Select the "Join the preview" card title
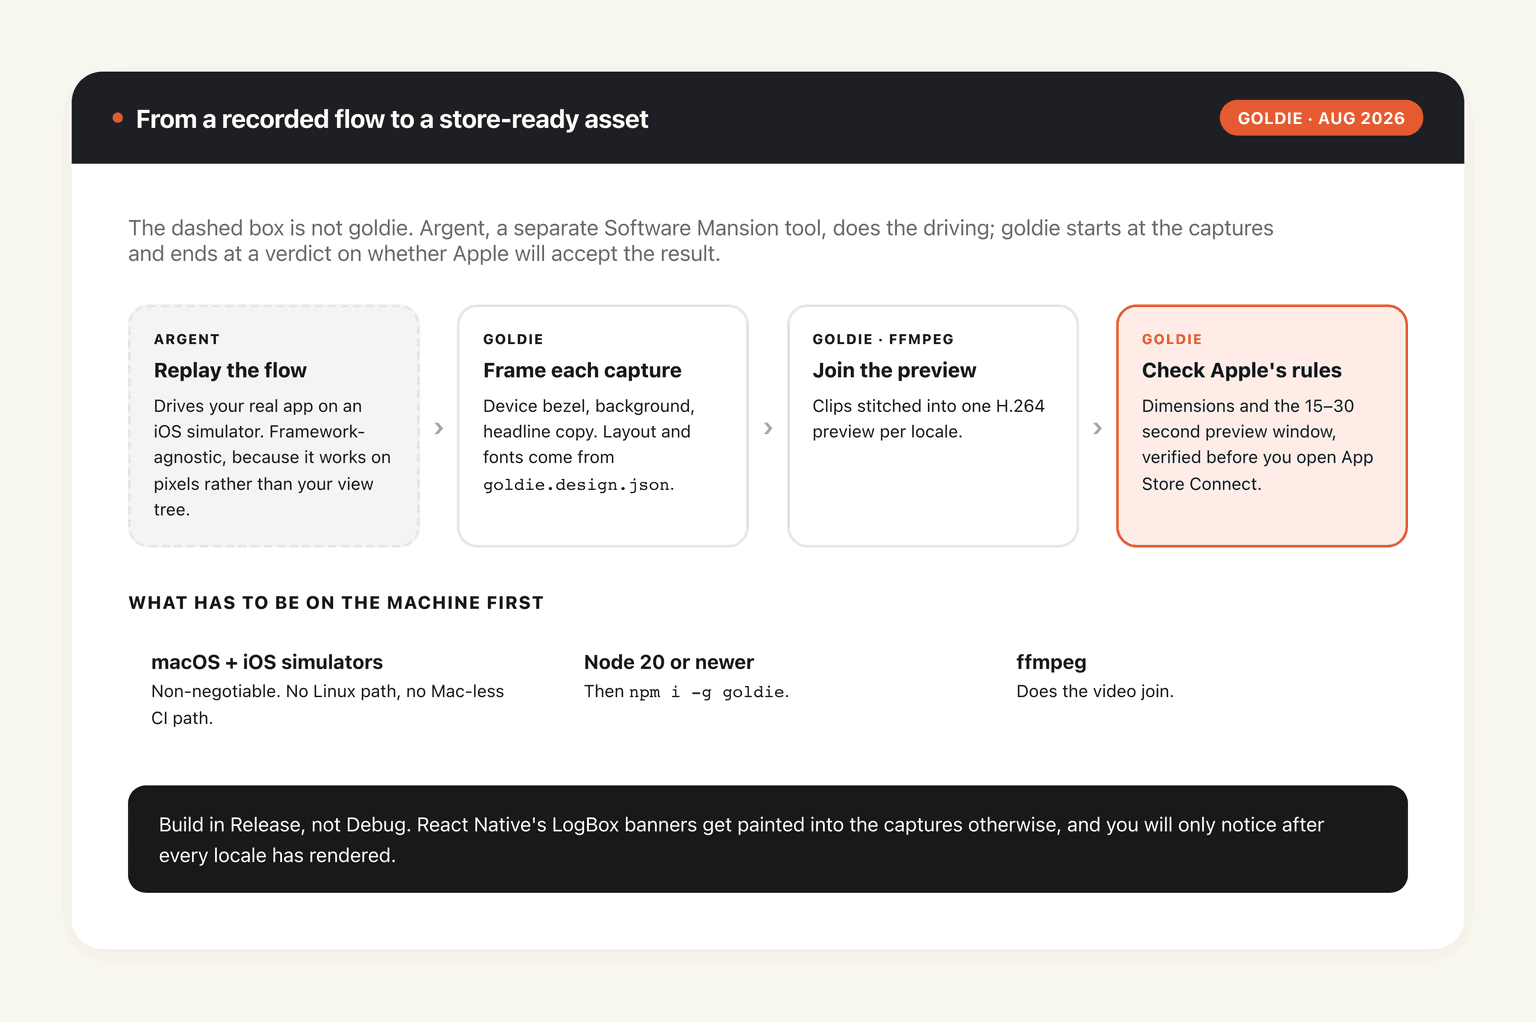The image size is (1536, 1022). click(x=894, y=370)
